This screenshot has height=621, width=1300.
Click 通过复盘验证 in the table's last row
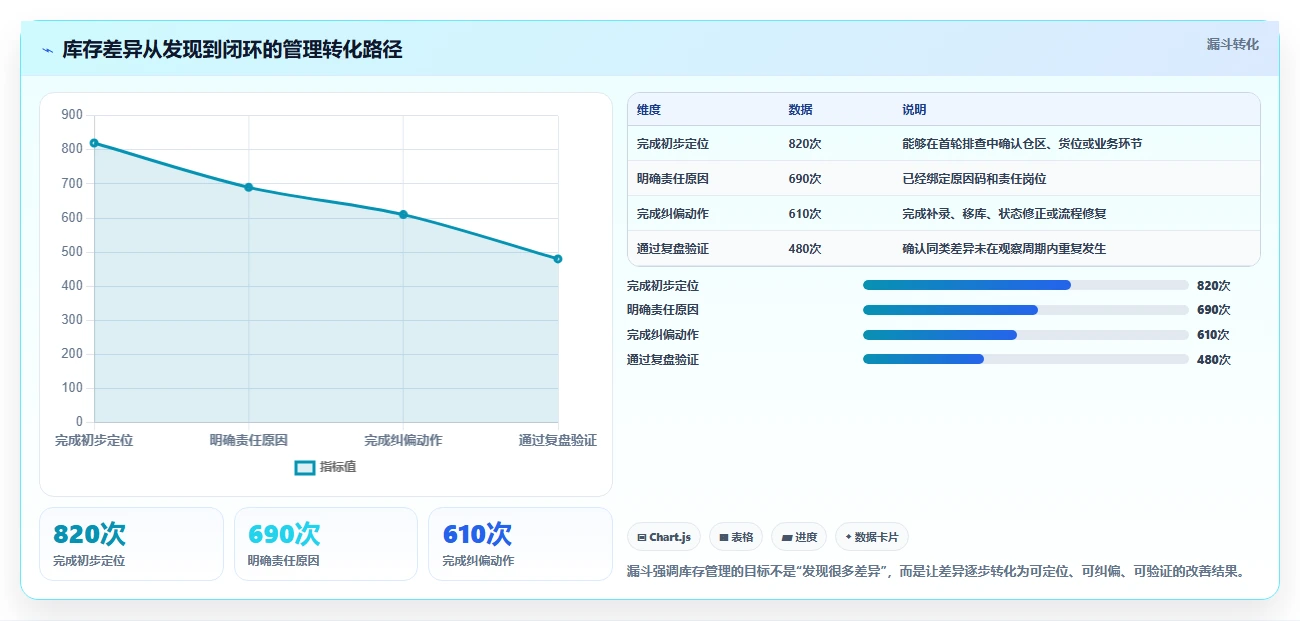coord(673,249)
